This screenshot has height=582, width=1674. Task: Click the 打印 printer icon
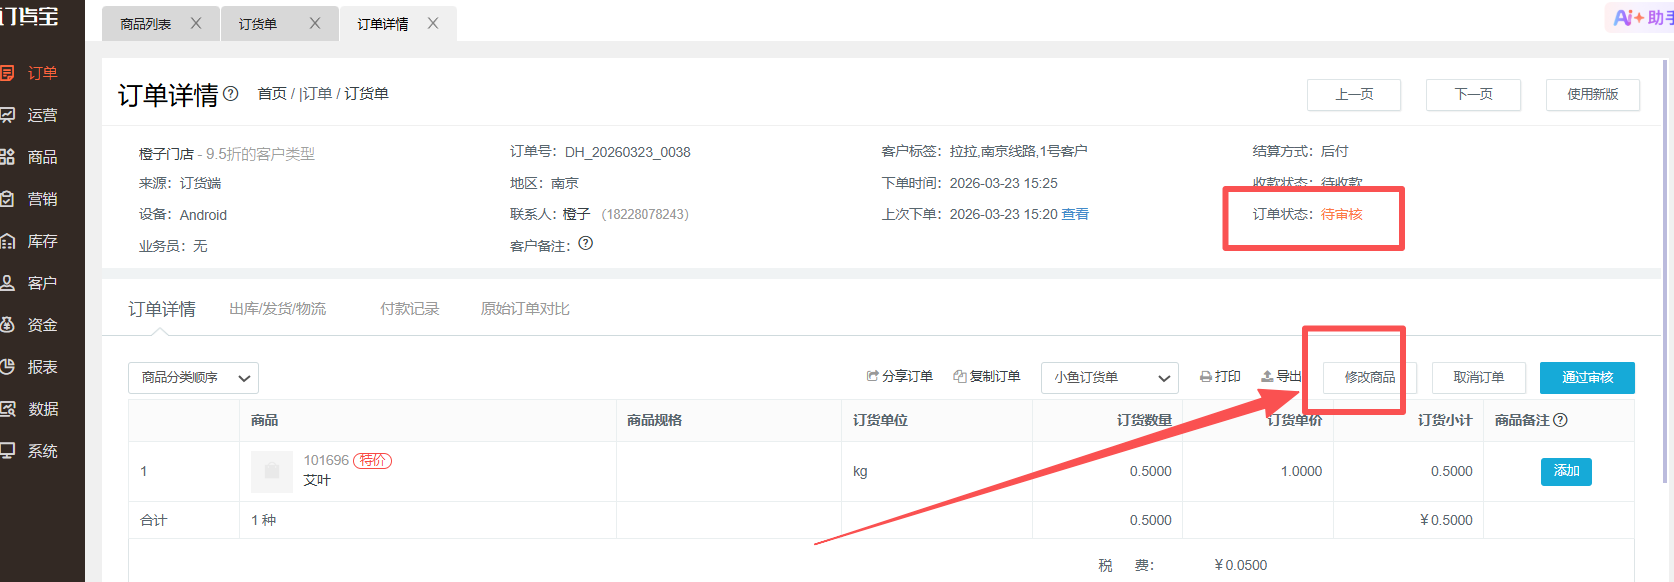point(1206,377)
